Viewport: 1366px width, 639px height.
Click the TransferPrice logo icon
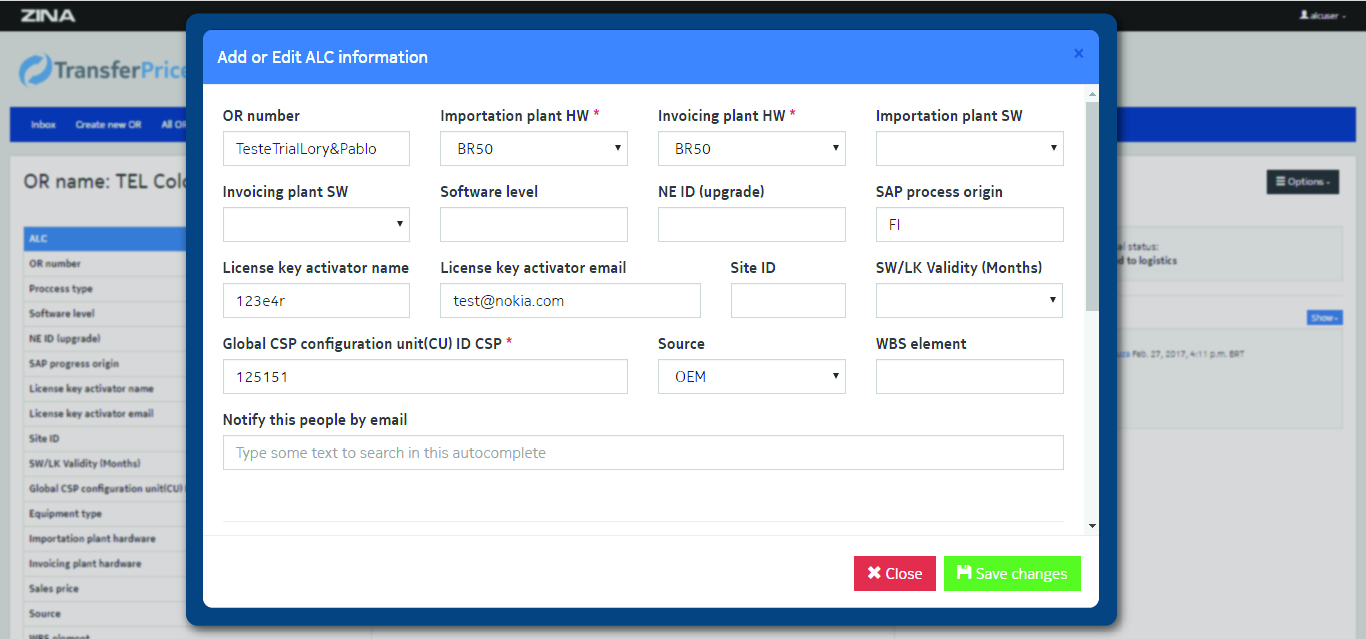click(x=36, y=71)
